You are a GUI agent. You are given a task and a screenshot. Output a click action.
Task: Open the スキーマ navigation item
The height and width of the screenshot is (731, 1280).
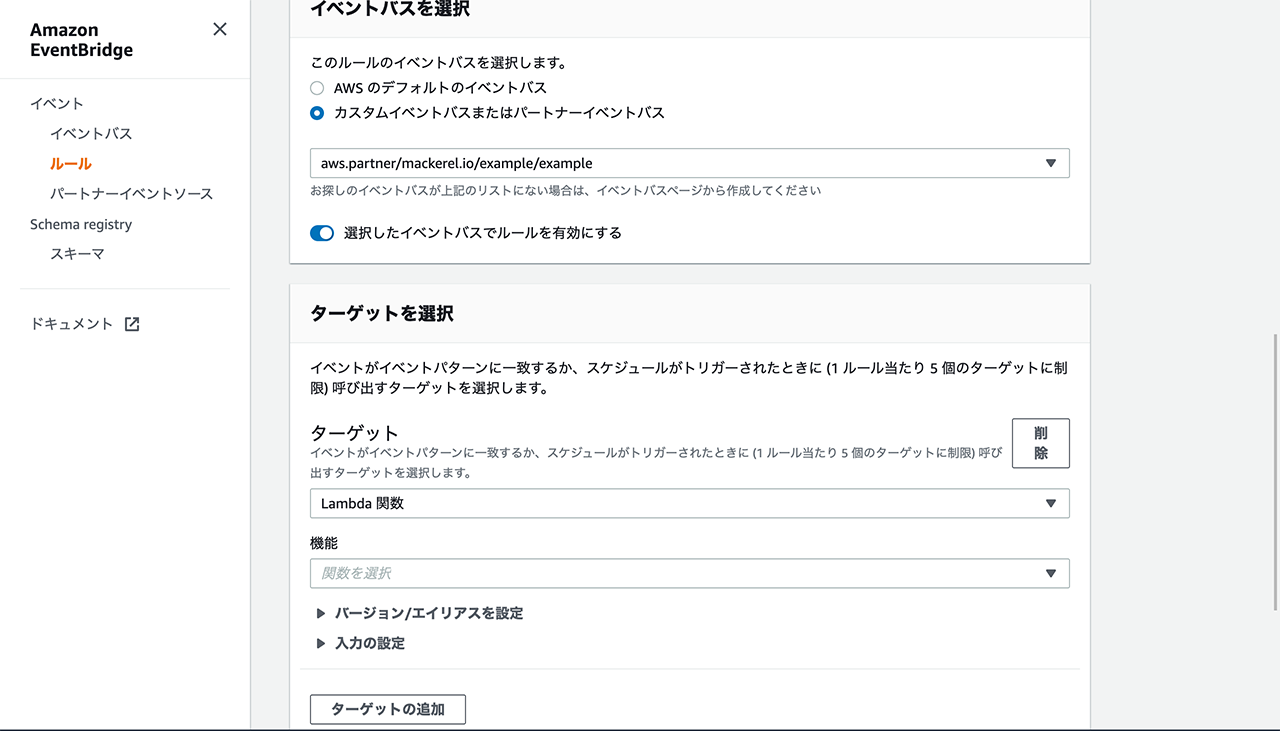[77, 254]
